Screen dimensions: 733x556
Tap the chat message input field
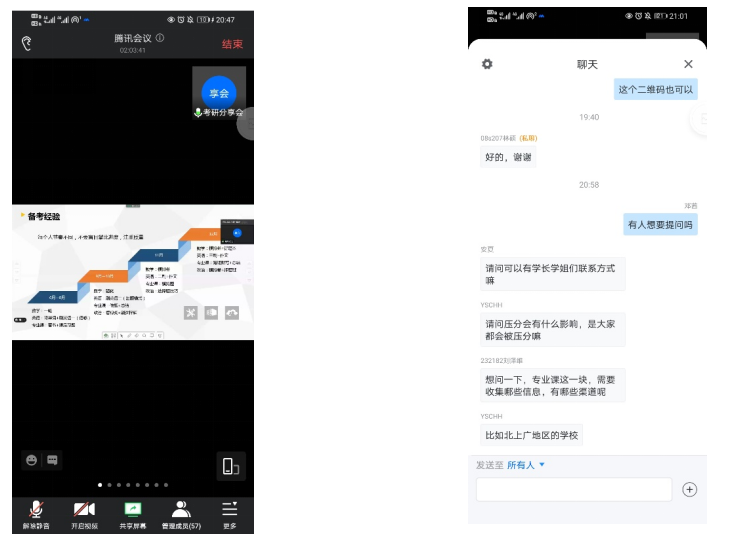click(573, 489)
